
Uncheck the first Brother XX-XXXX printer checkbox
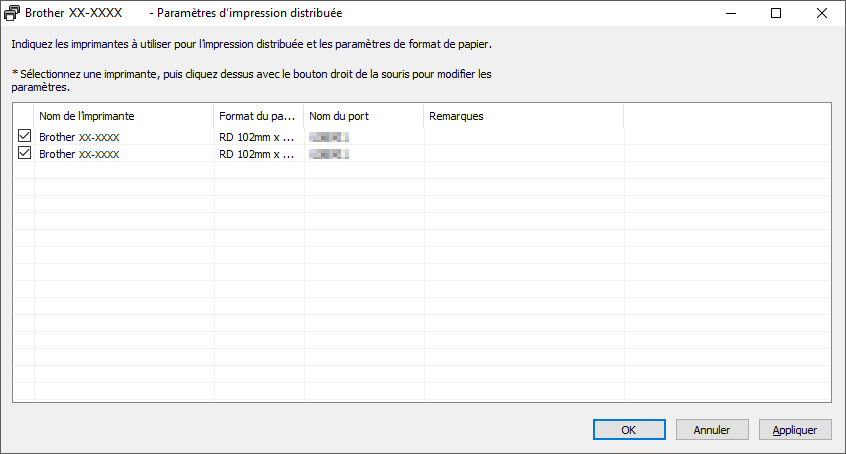point(24,135)
